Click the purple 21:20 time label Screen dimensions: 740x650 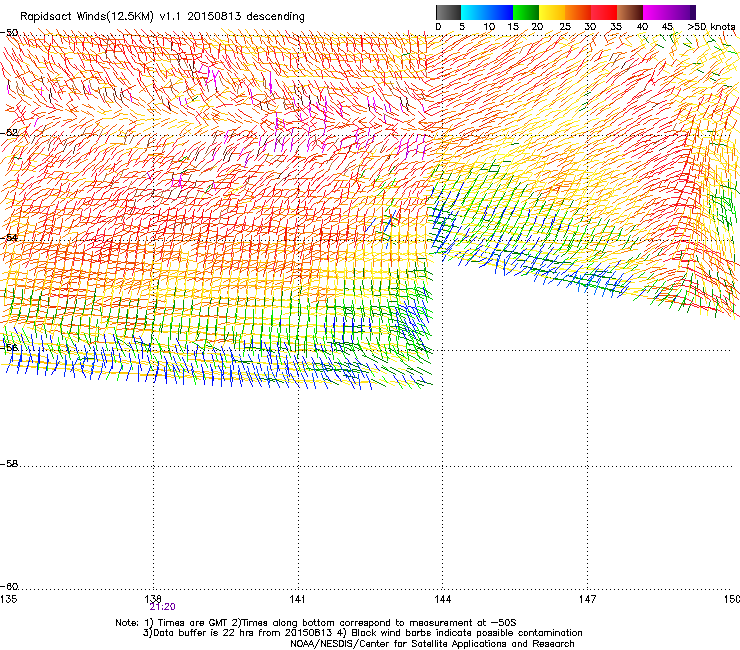click(x=162, y=607)
